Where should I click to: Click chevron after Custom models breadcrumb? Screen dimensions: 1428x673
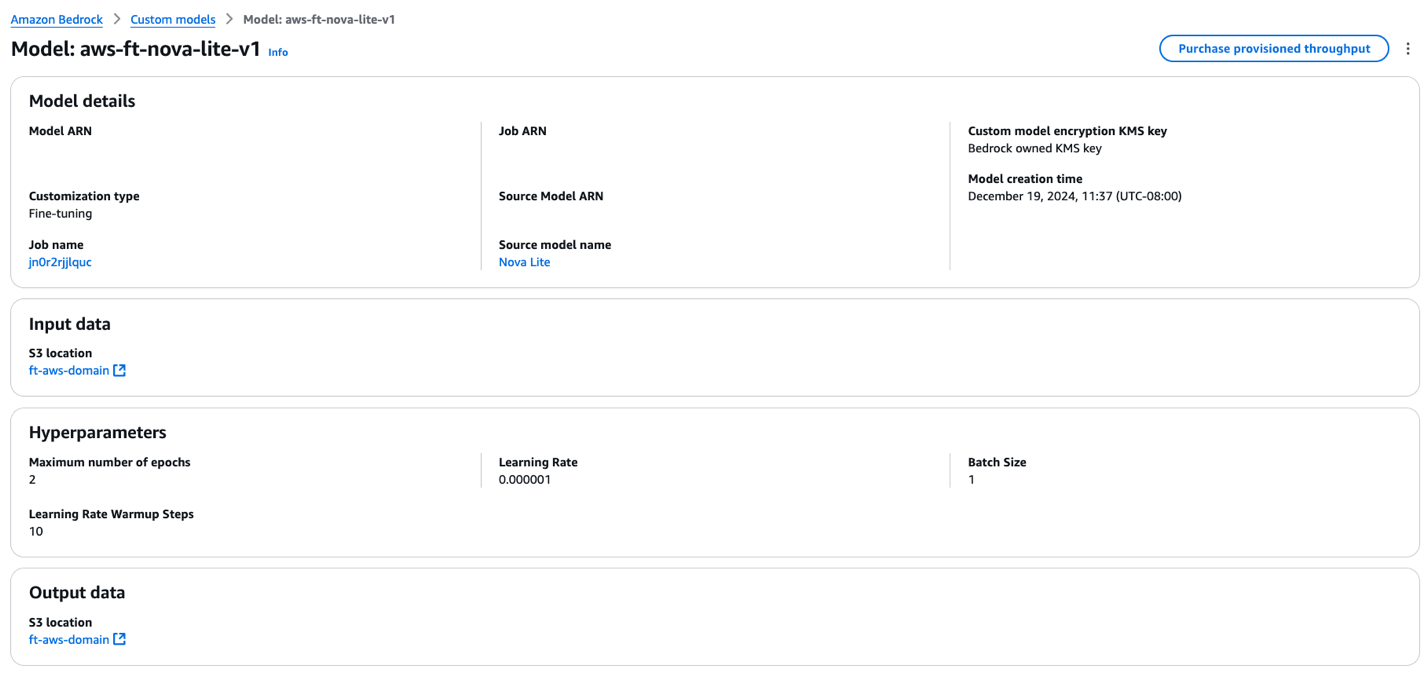click(229, 20)
